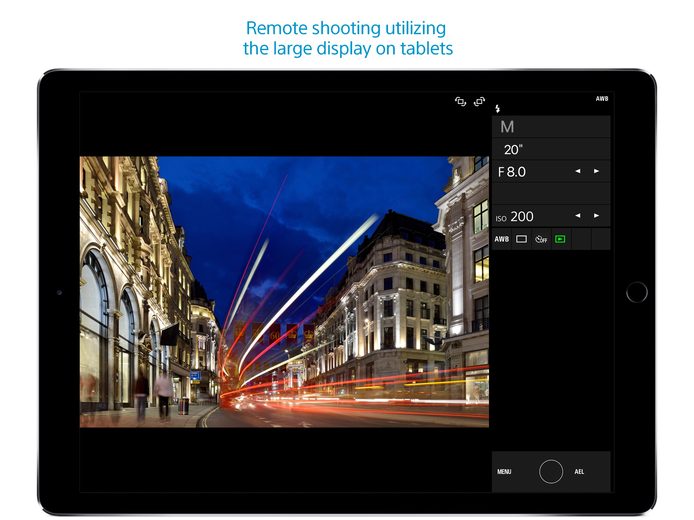Tap the flash indicator icon
The image size is (694, 520).
497,108
